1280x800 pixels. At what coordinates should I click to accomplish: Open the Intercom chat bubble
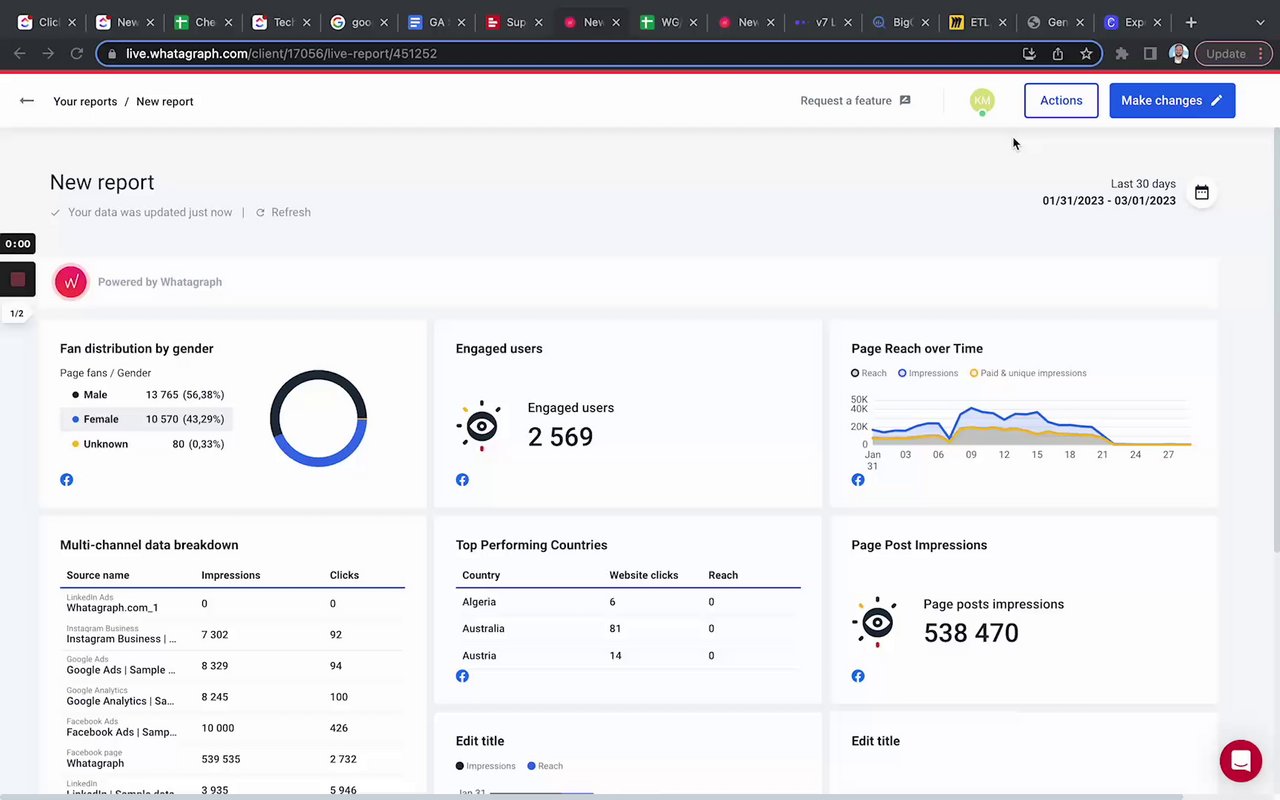click(1241, 761)
